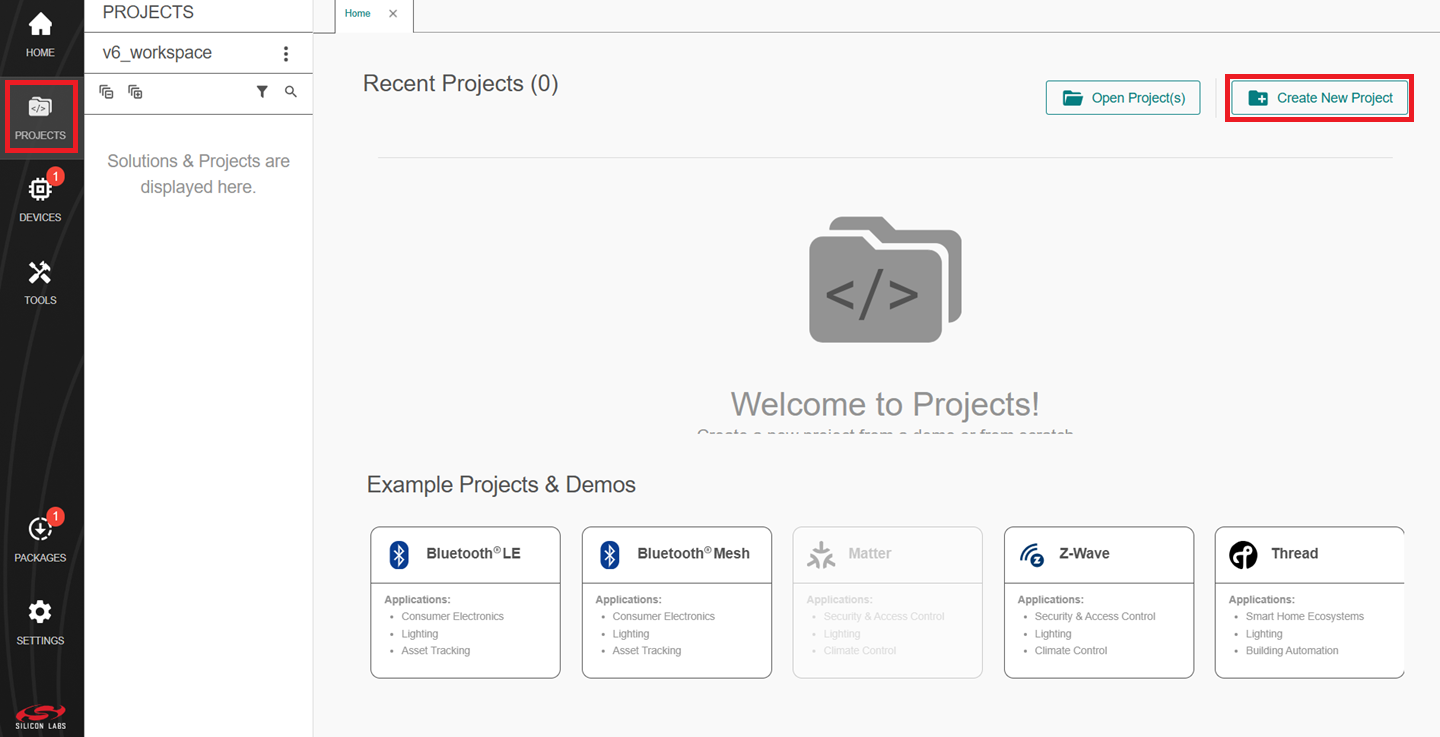Select the PROJECTS icon in sidebar
This screenshot has width=1440, height=737.
click(40, 116)
